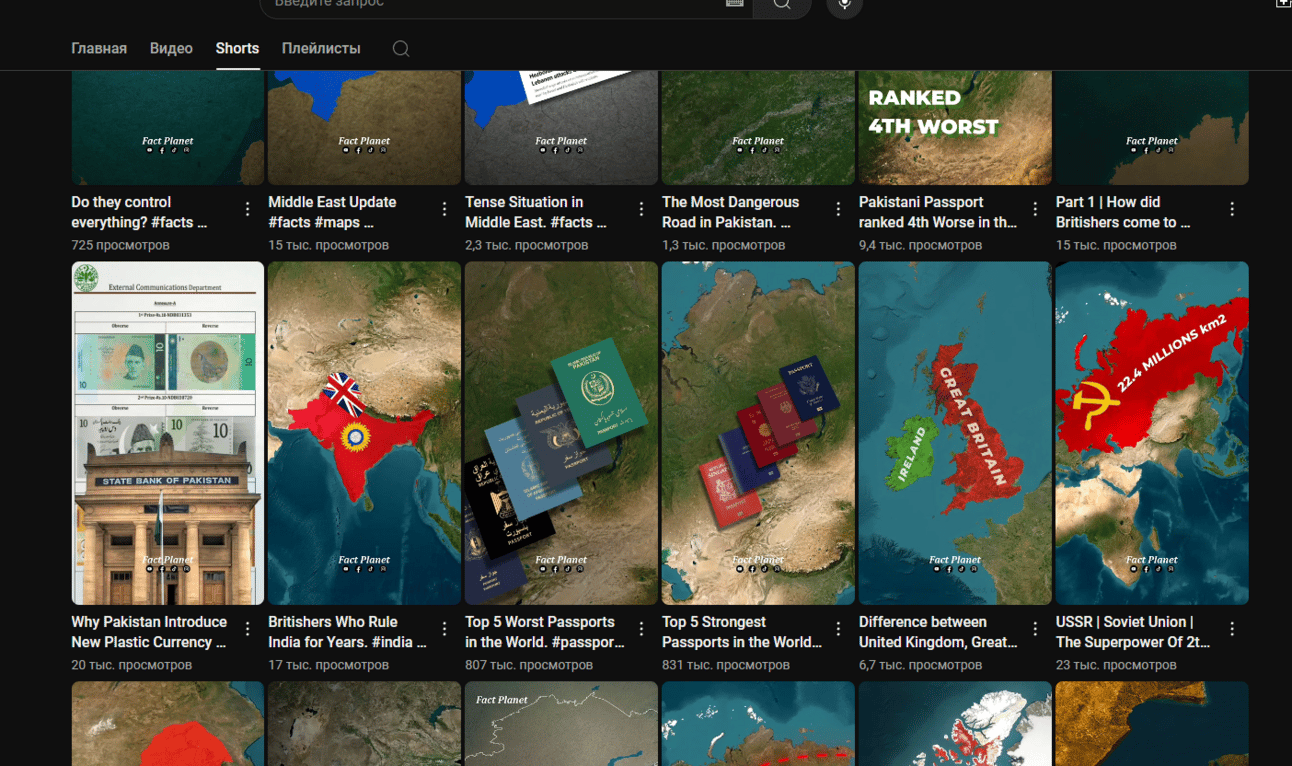Click the channel search magnifier icon beside Плейлисты

[401, 49]
